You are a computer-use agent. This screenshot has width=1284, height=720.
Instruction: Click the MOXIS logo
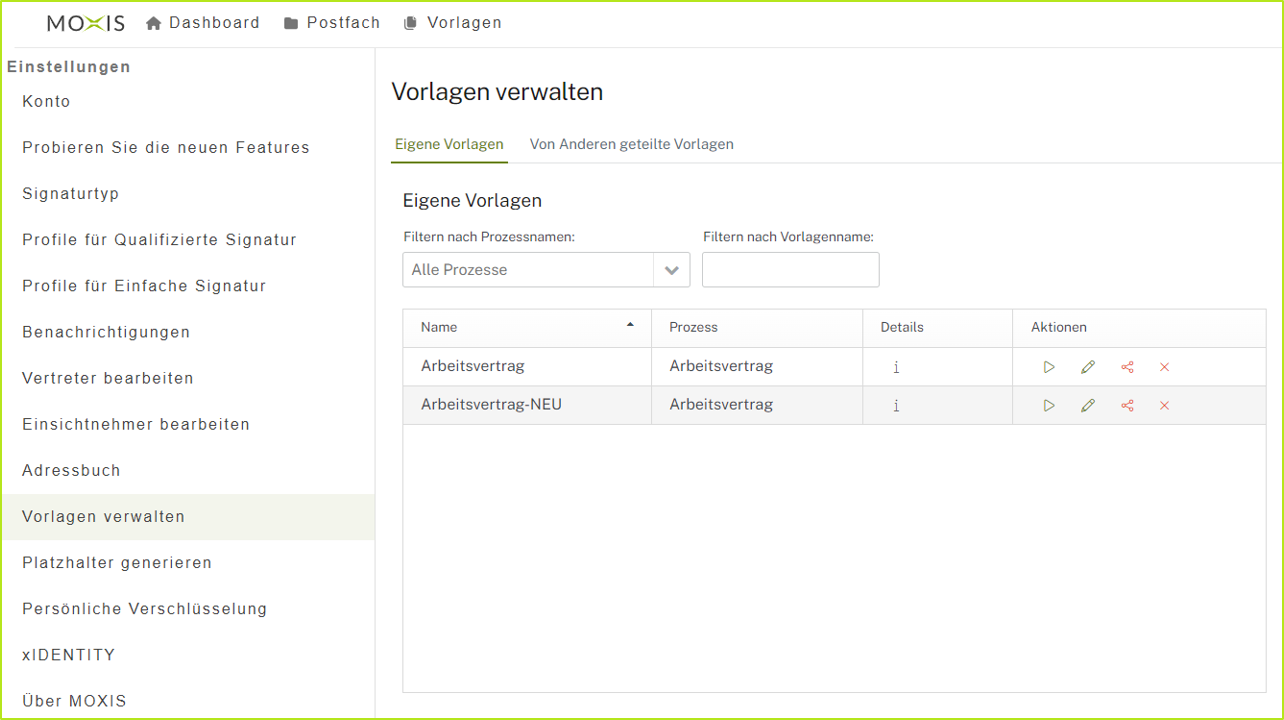coord(86,23)
